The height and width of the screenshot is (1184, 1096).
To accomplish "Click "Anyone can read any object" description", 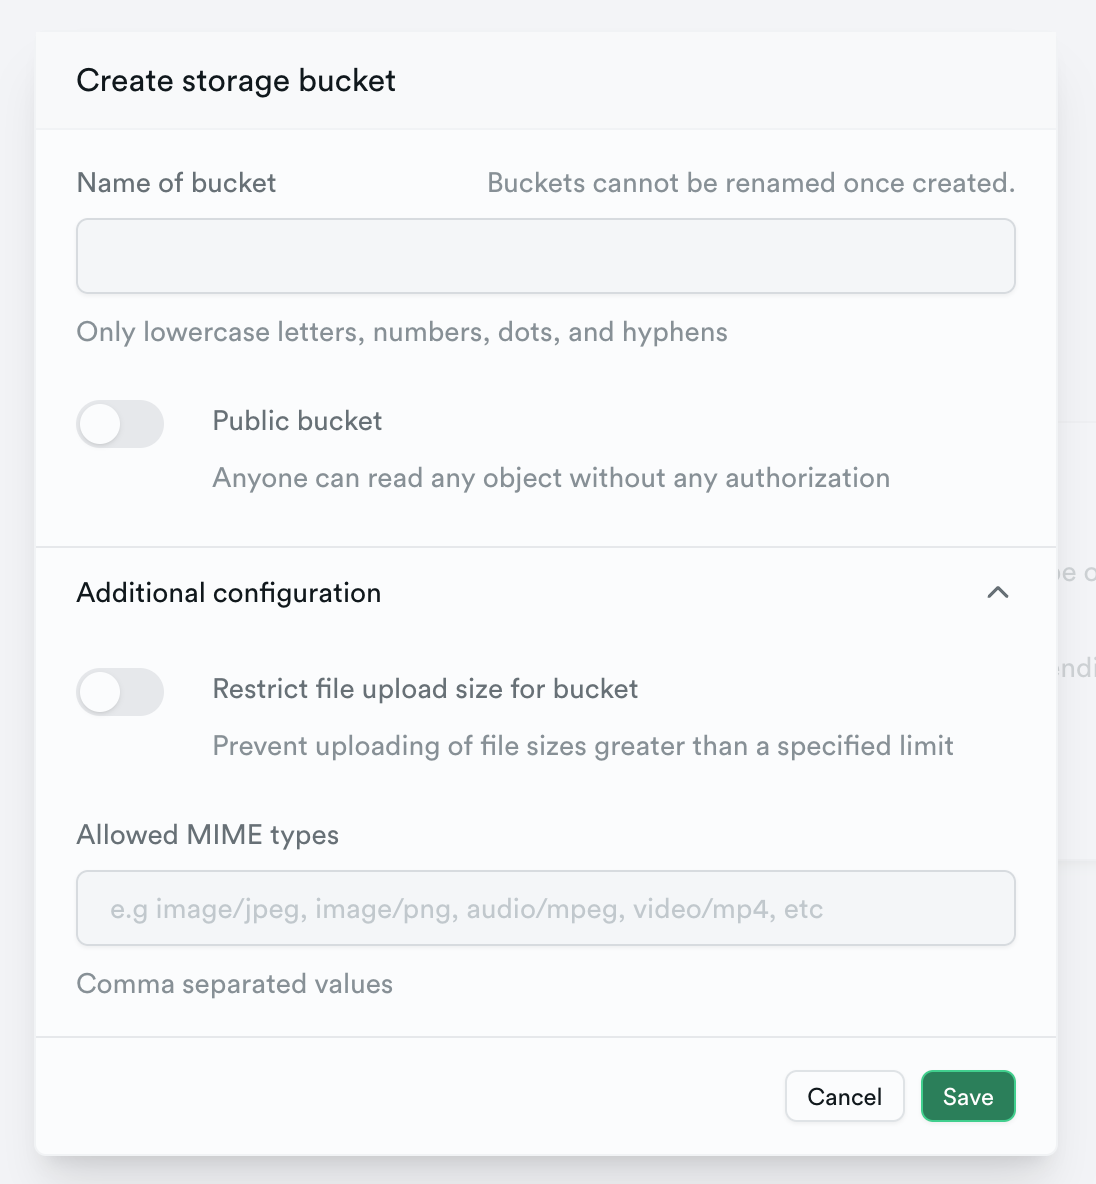I will 551,478.
